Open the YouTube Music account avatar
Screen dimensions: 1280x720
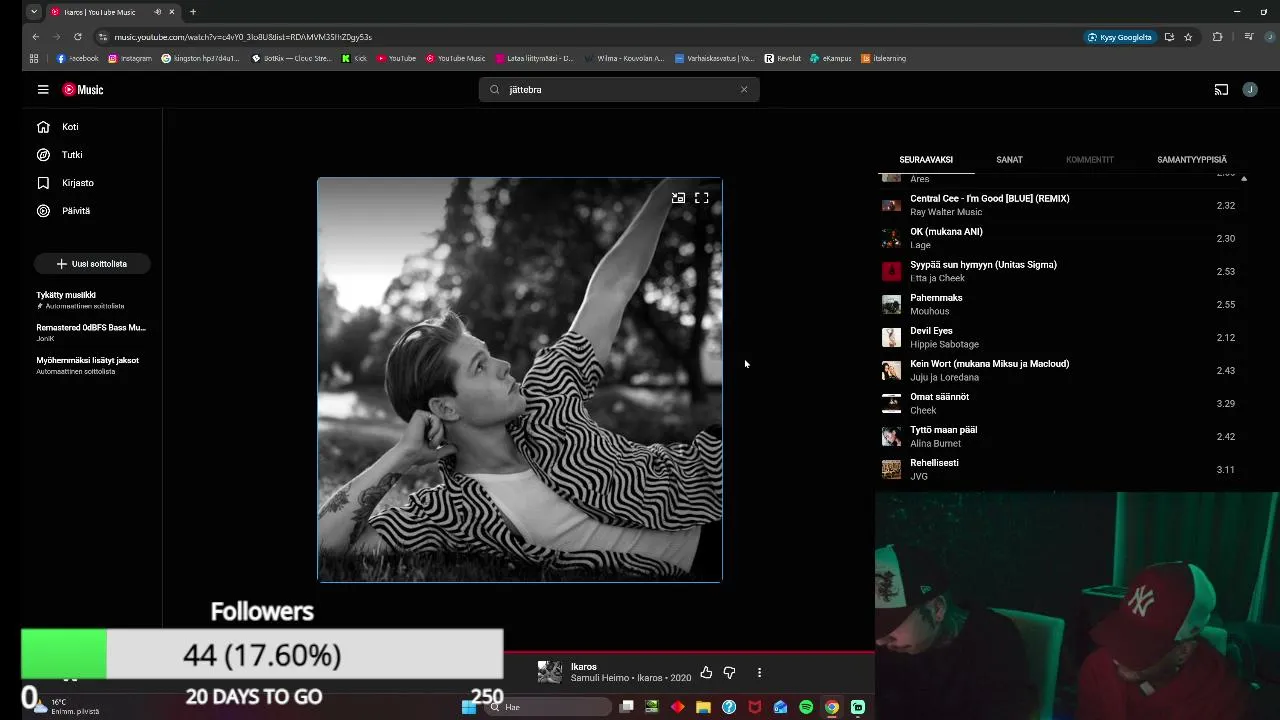pos(1250,89)
